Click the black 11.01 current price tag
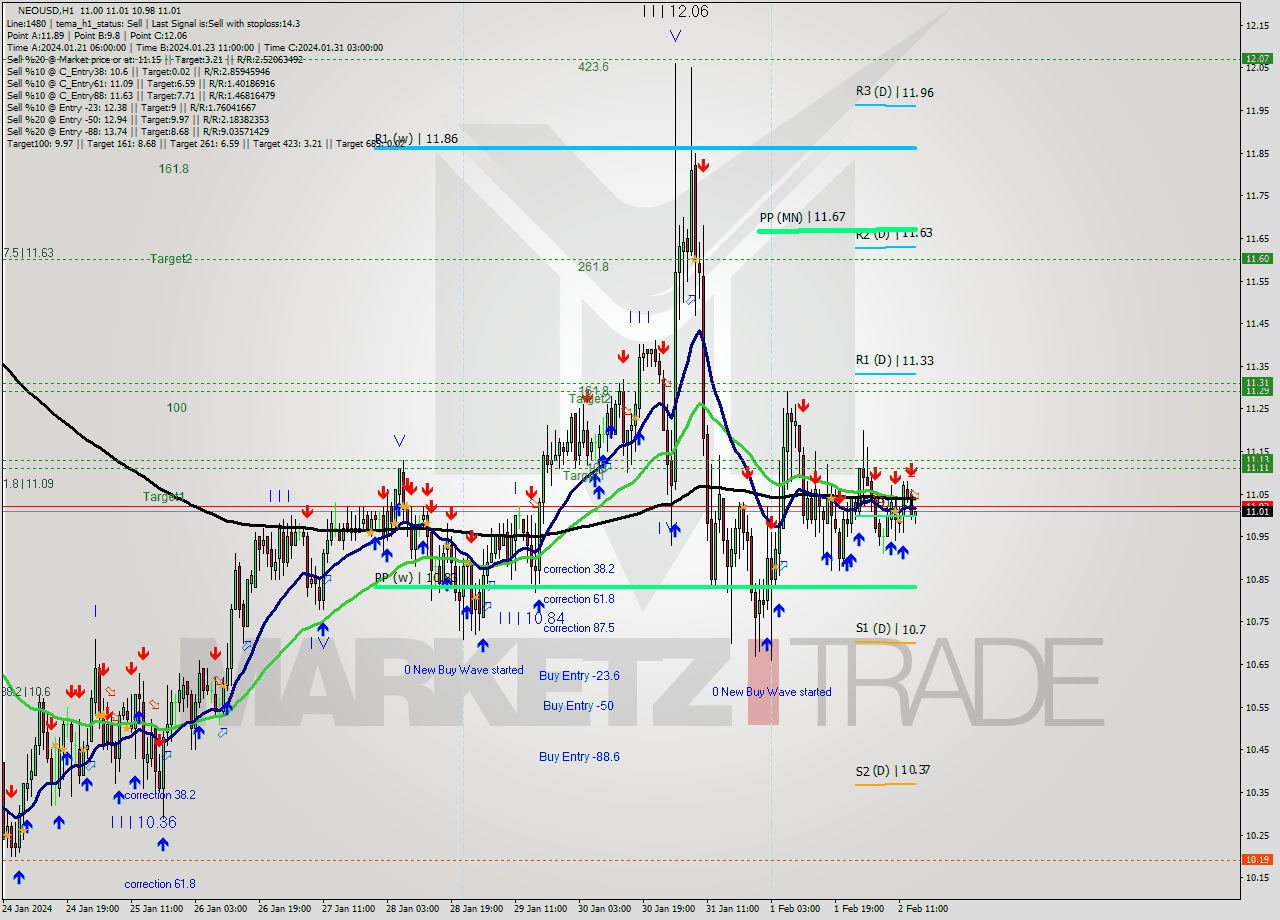Image resolution: width=1280 pixels, height=920 pixels. coord(1256,511)
